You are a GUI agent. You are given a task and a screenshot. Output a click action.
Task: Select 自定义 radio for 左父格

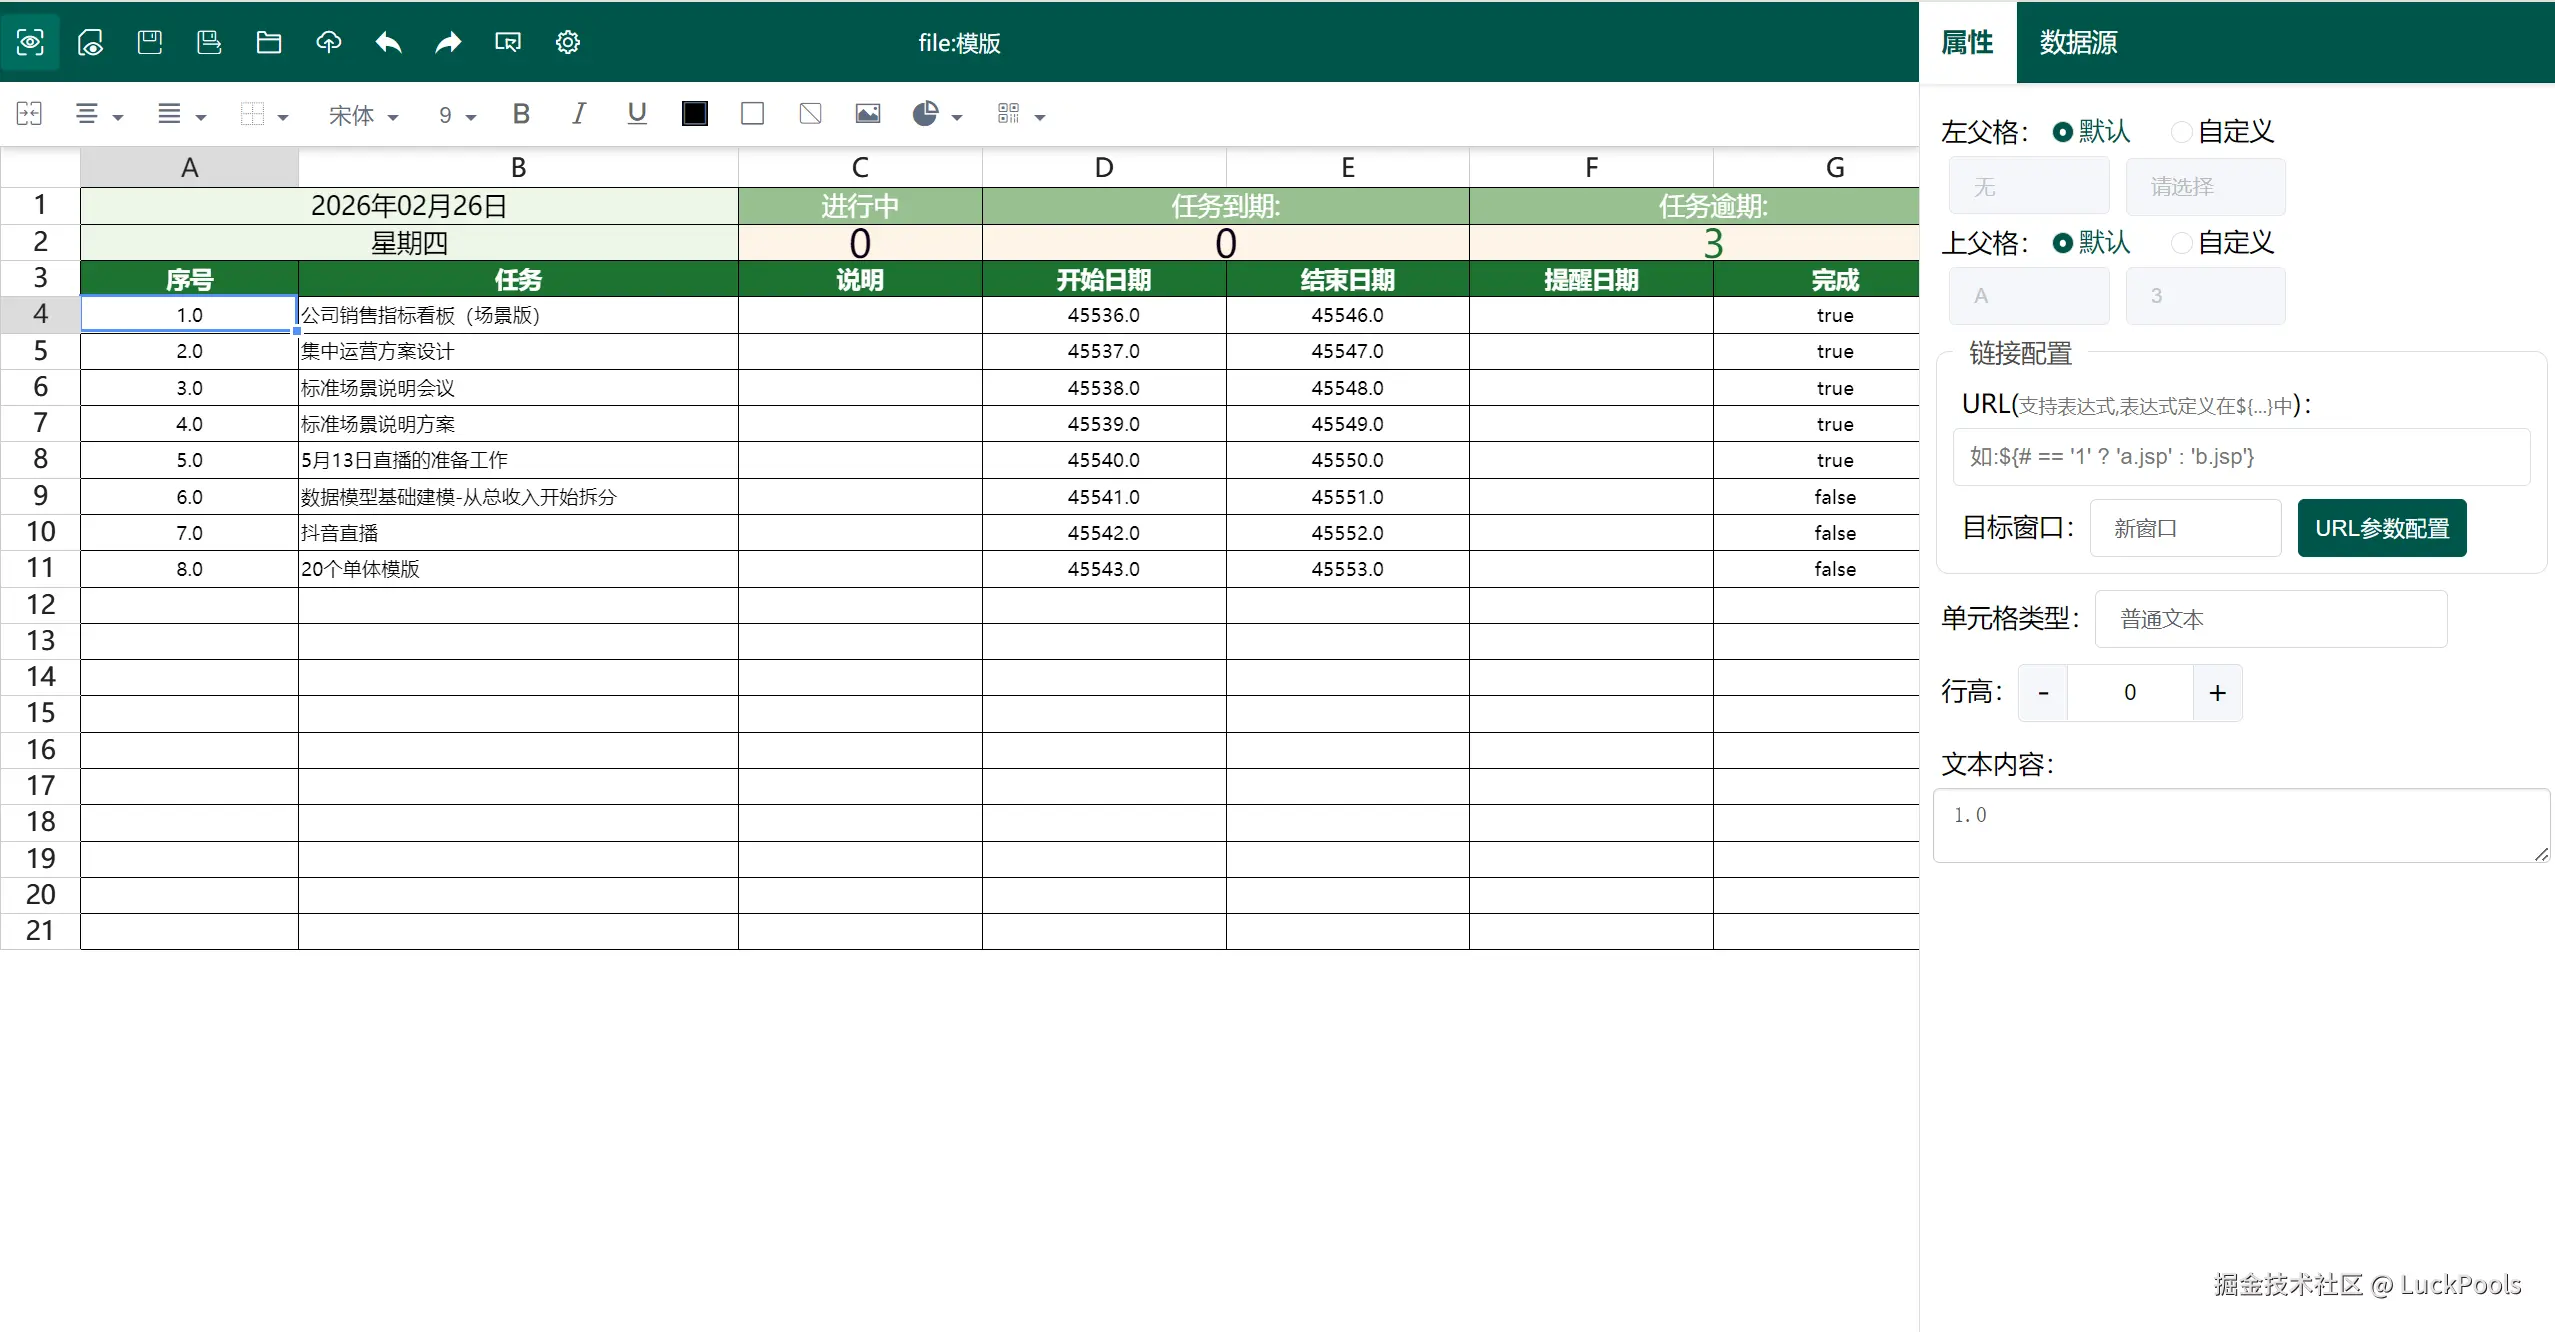tap(2182, 132)
